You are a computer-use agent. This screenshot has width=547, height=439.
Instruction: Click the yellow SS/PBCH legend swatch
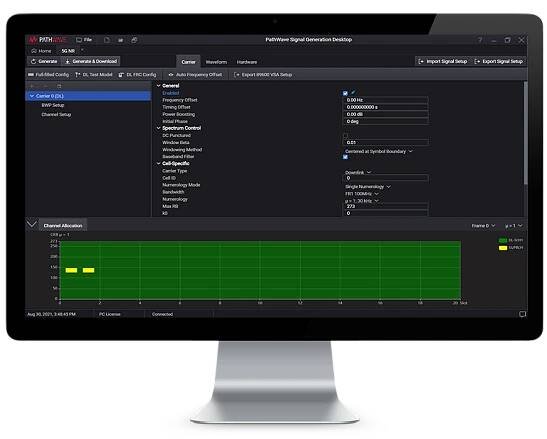502,248
